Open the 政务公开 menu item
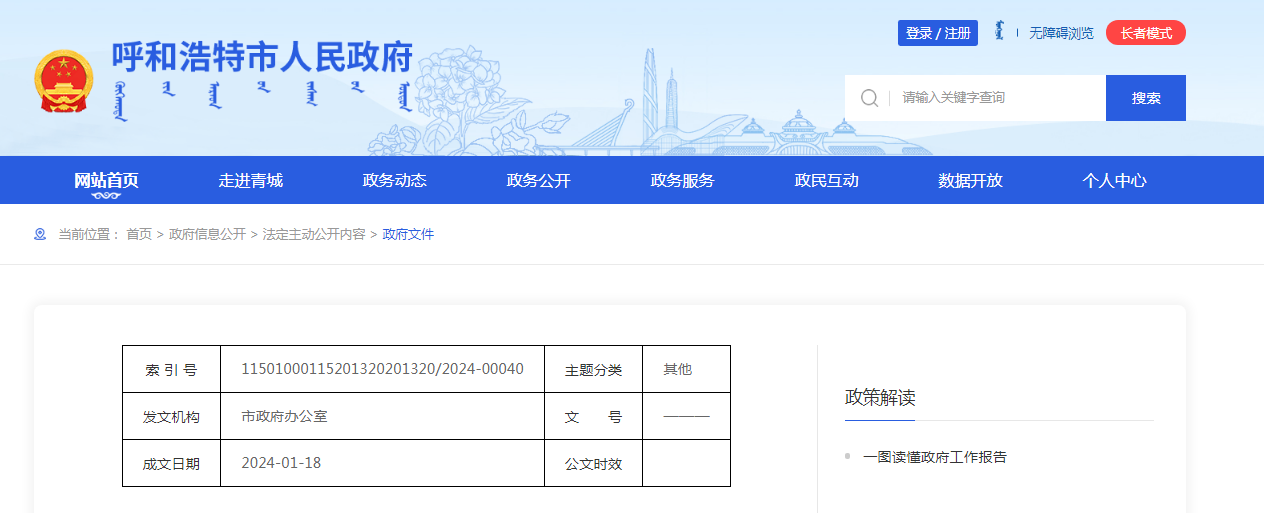 click(x=539, y=181)
